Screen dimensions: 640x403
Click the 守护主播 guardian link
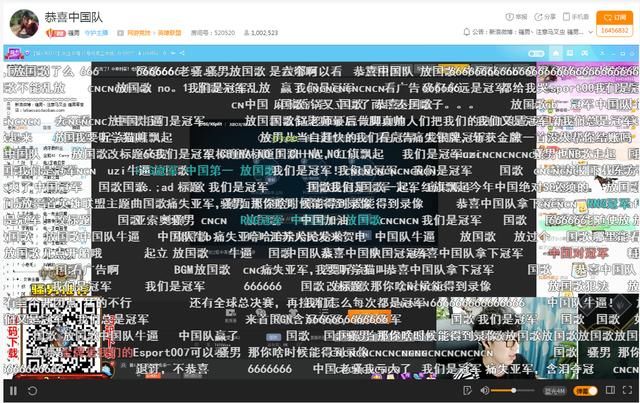click(96, 33)
